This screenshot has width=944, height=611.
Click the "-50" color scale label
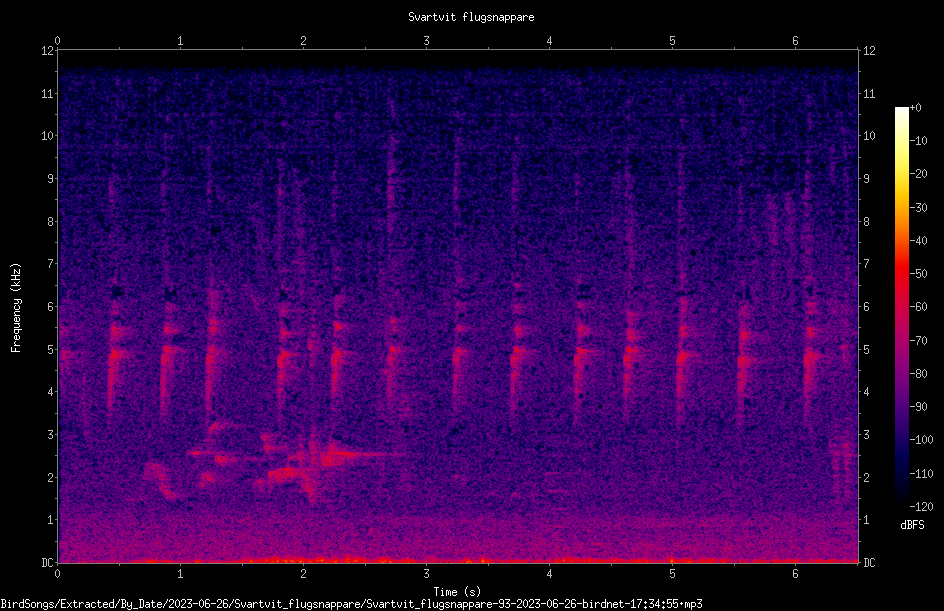point(918,274)
